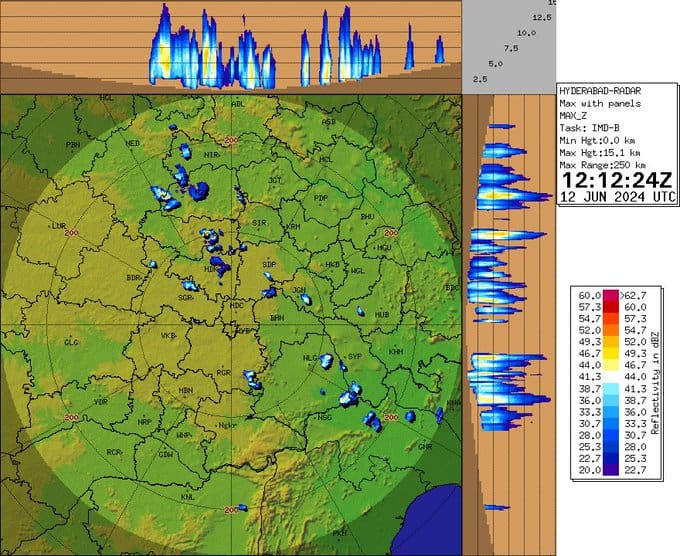Click the RGR station label

[223, 373]
